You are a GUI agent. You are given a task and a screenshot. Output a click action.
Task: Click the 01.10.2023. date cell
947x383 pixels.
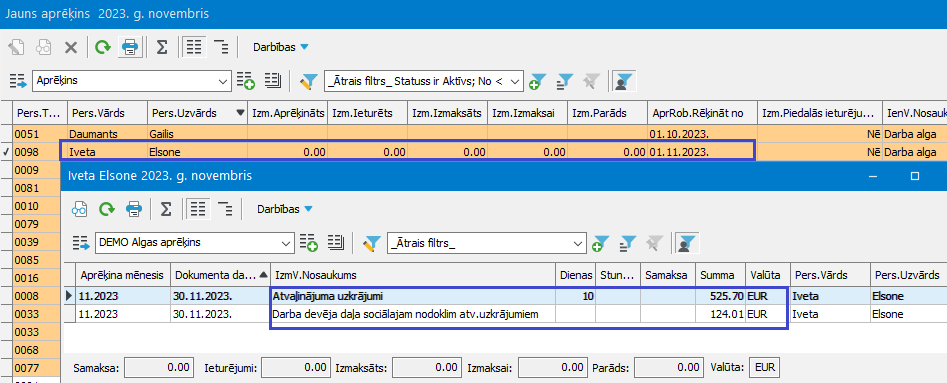[x=702, y=134]
